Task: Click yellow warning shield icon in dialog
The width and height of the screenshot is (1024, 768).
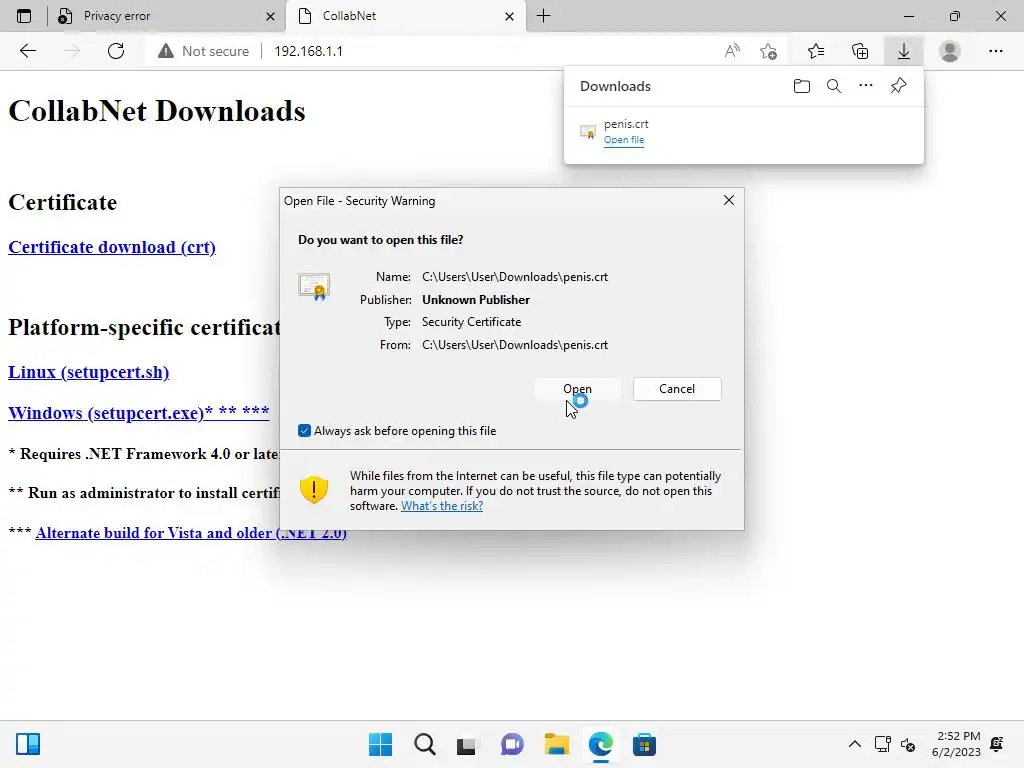Action: 313,489
